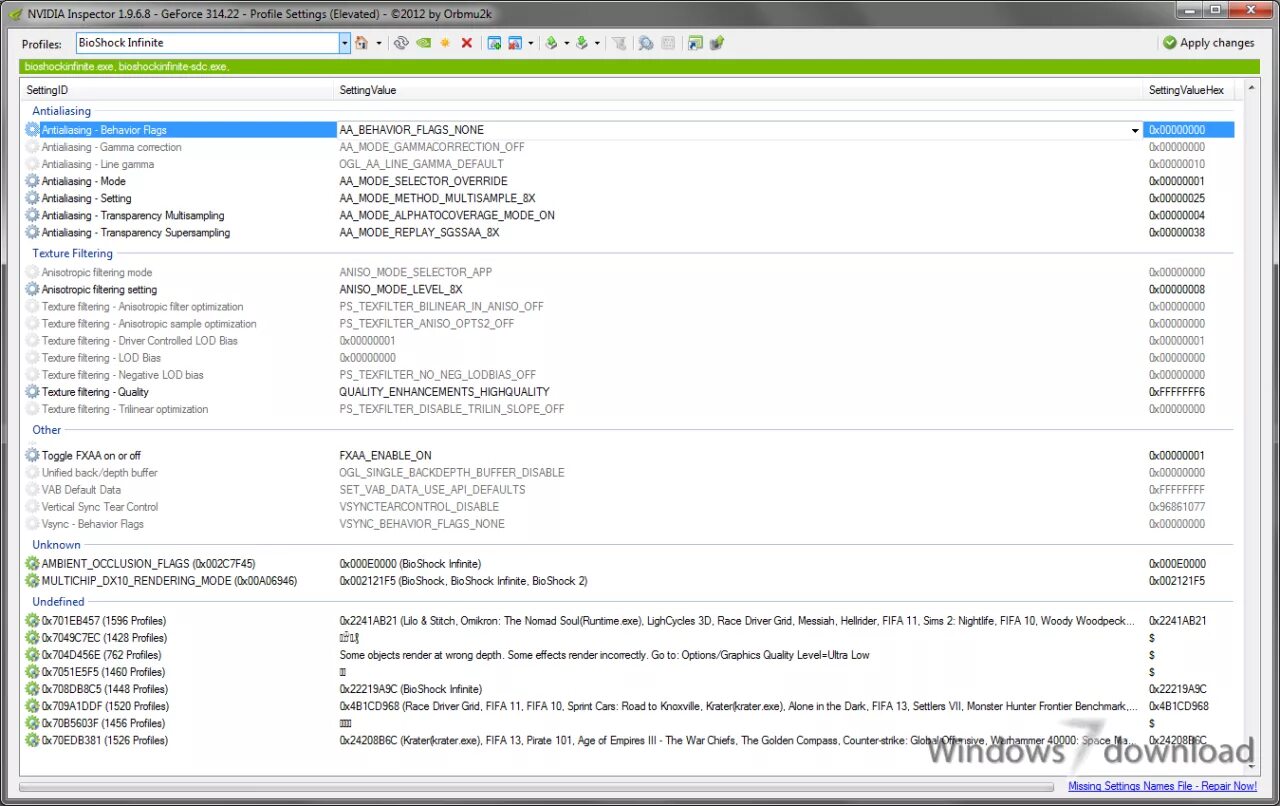Click bioshockinfinite.exe in green application bar
Image resolution: width=1280 pixels, height=806 pixels.
(69, 67)
